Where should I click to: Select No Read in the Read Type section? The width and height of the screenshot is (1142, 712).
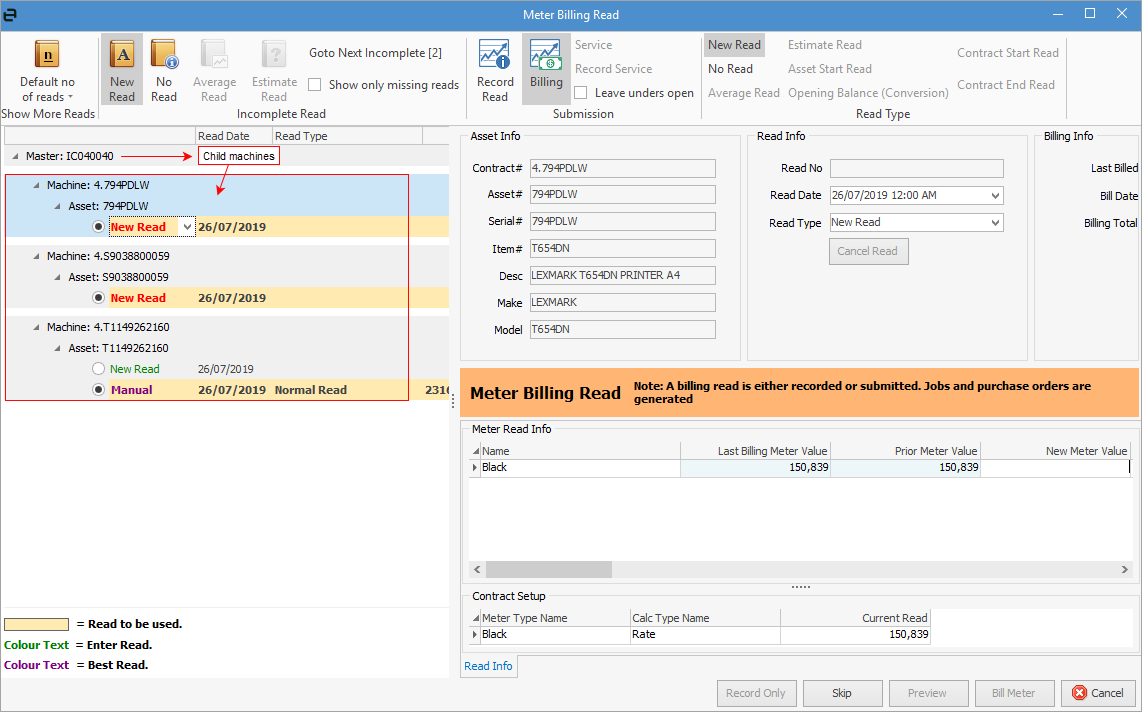pos(733,68)
